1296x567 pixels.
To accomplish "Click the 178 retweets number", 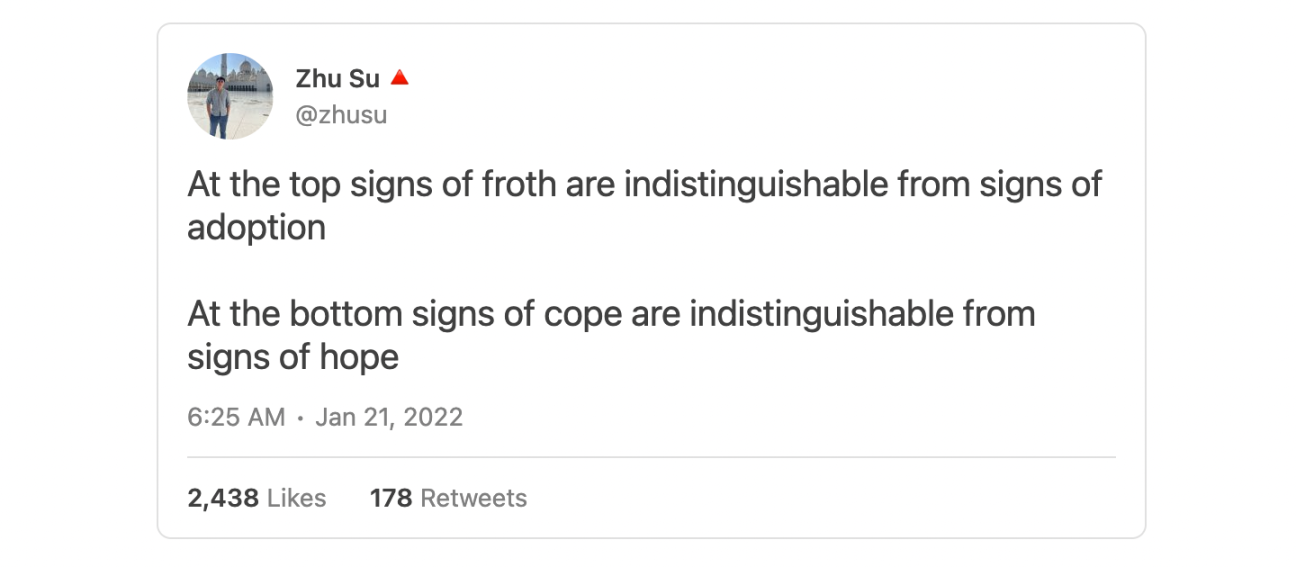I will point(390,498).
